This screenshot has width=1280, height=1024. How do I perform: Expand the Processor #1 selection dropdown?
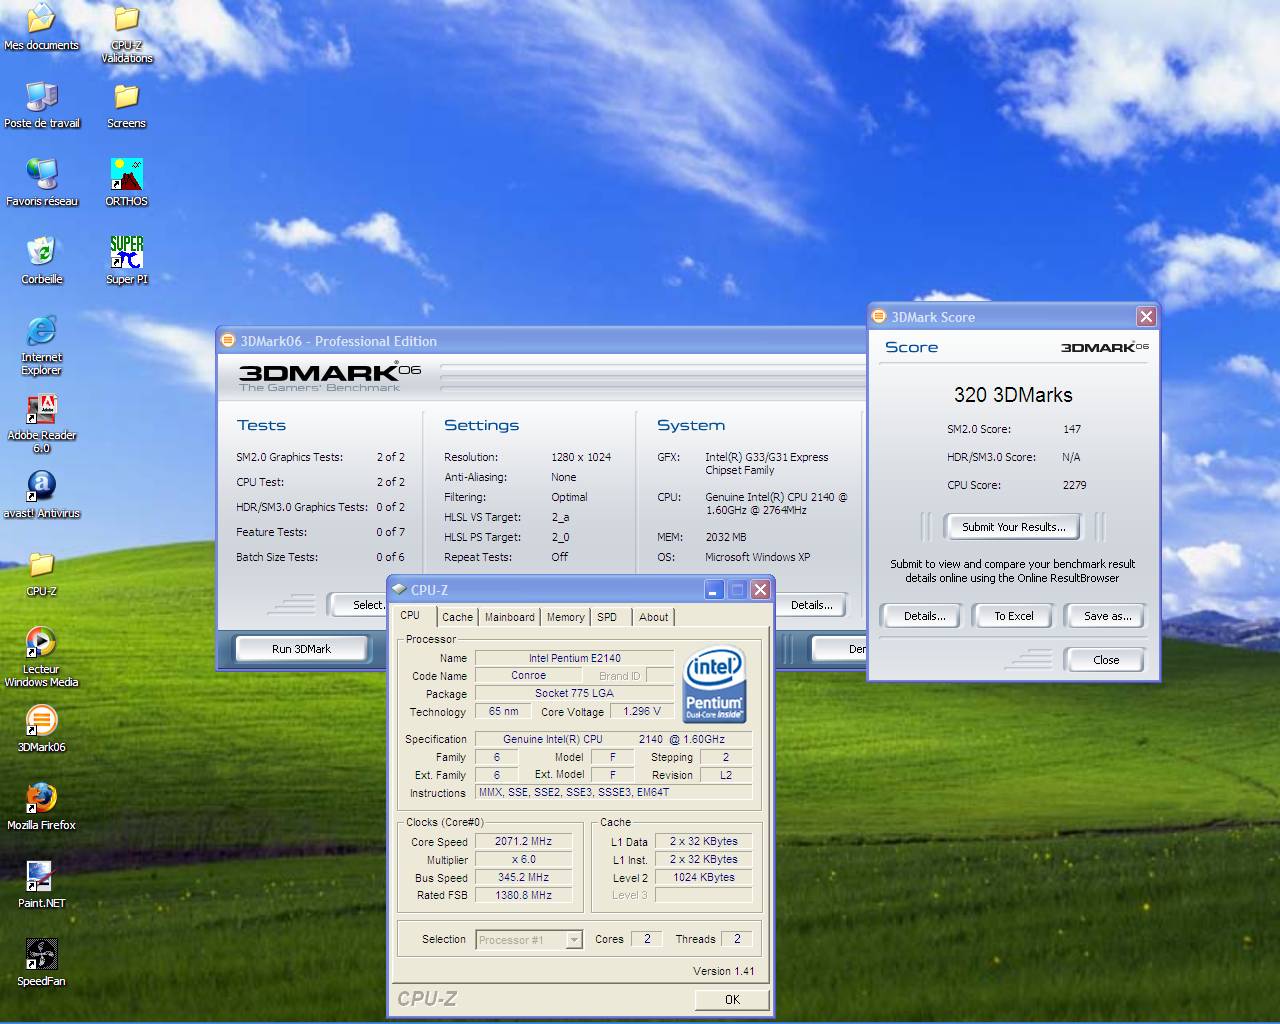click(x=574, y=940)
